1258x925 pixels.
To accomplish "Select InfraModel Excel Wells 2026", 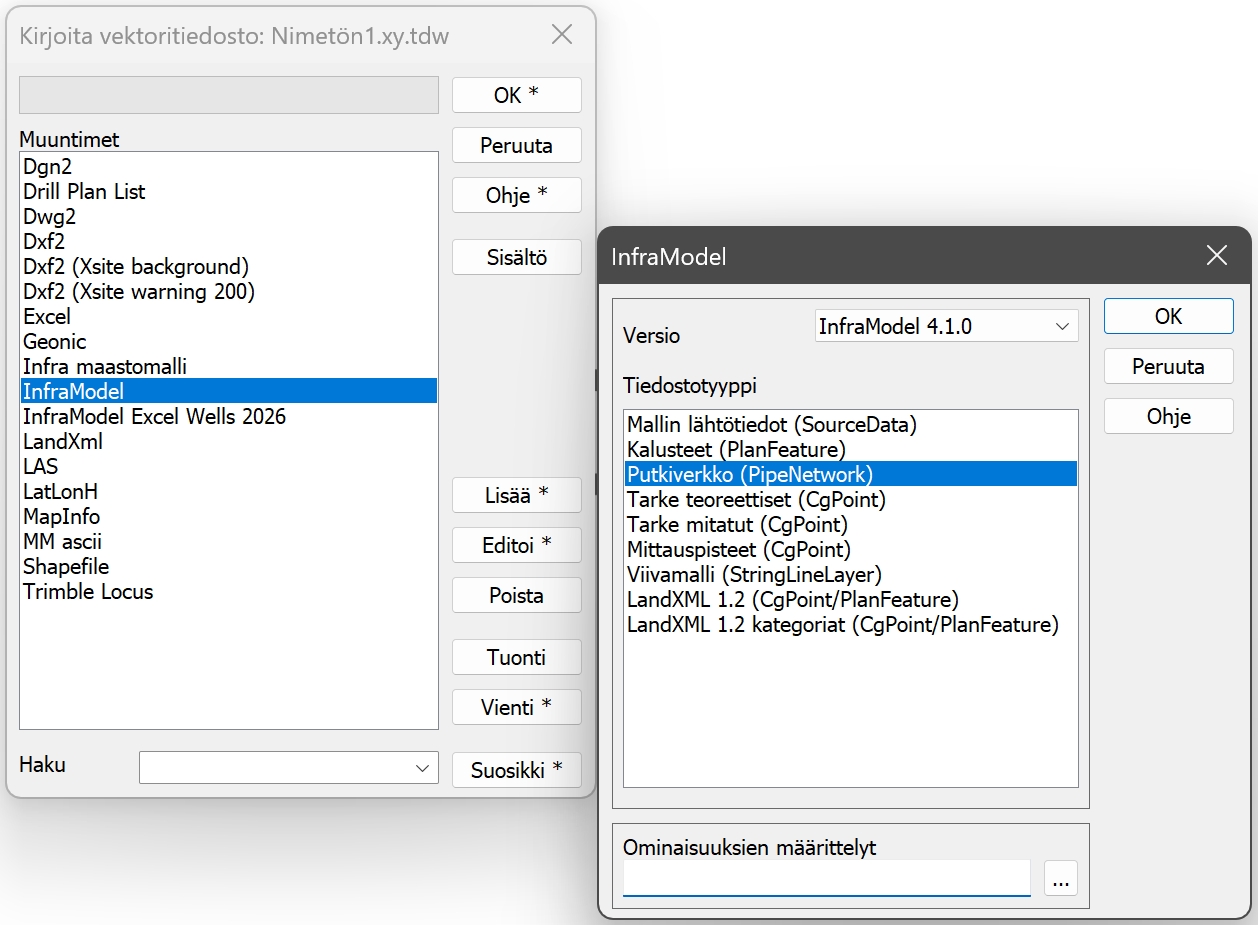I will [x=229, y=416].
